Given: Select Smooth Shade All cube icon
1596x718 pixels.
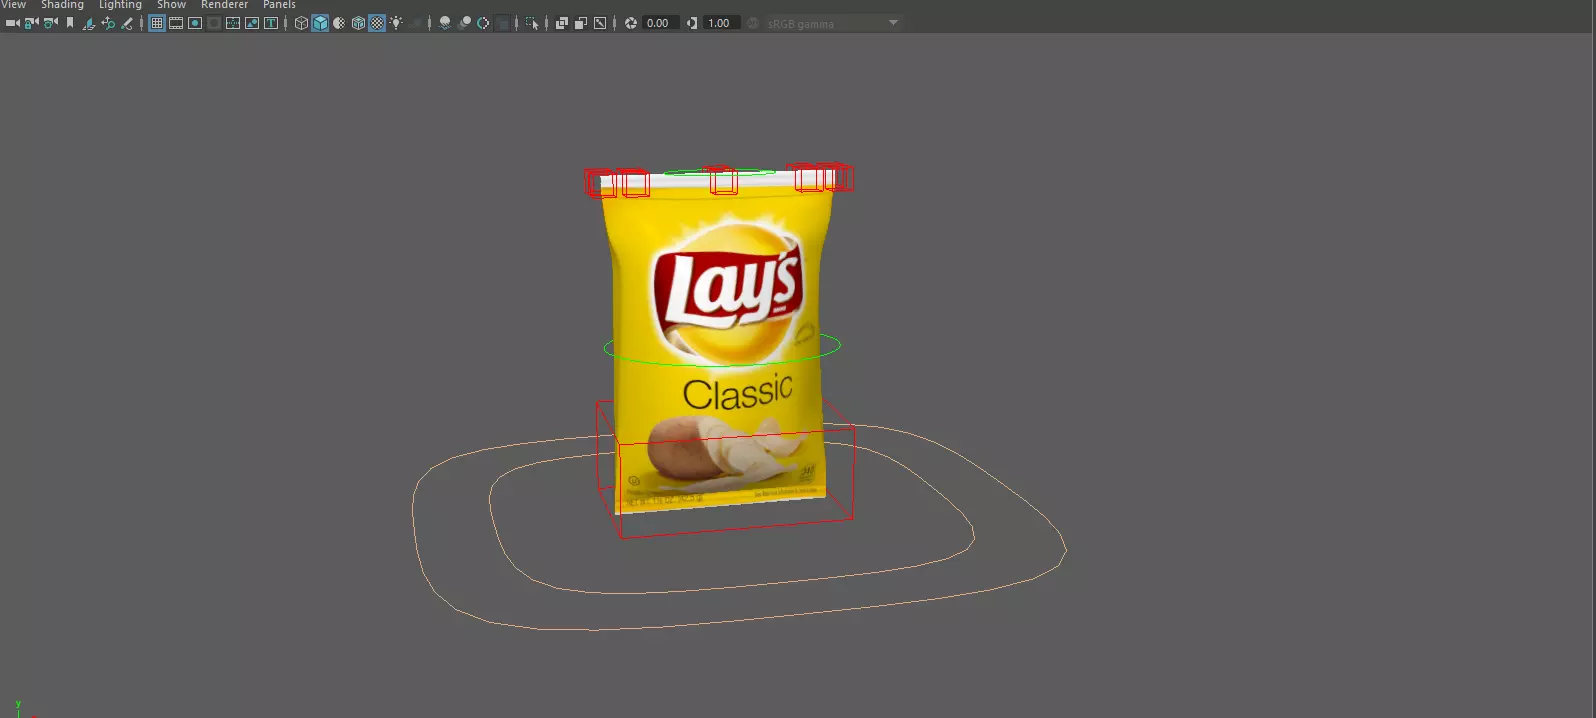Looking at the screenshot, I should (x=320, y=23).
